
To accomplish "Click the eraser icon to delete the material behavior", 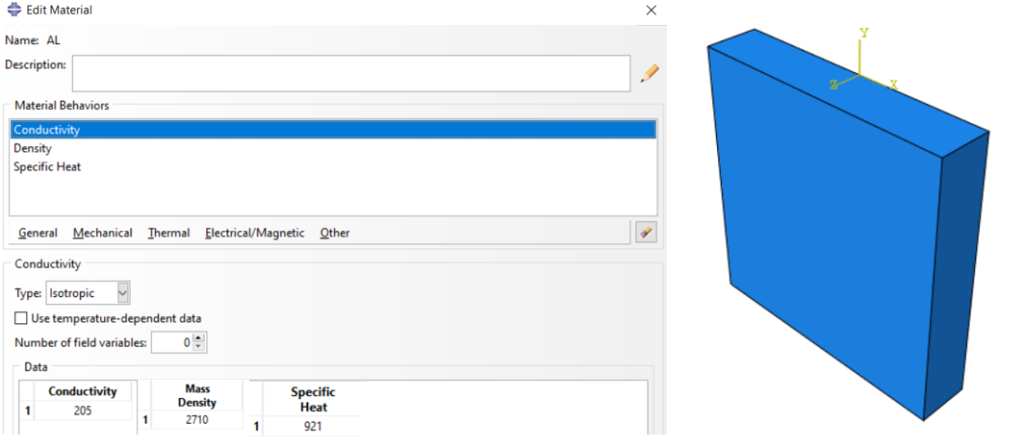I will click(646, 232).
